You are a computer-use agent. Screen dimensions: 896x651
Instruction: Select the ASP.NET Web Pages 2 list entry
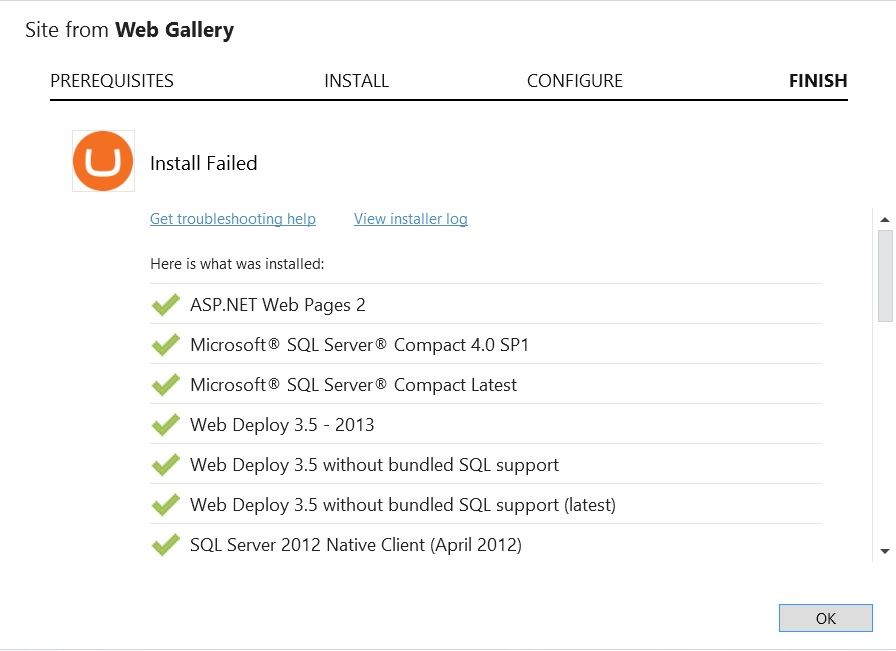coord(486,304)
